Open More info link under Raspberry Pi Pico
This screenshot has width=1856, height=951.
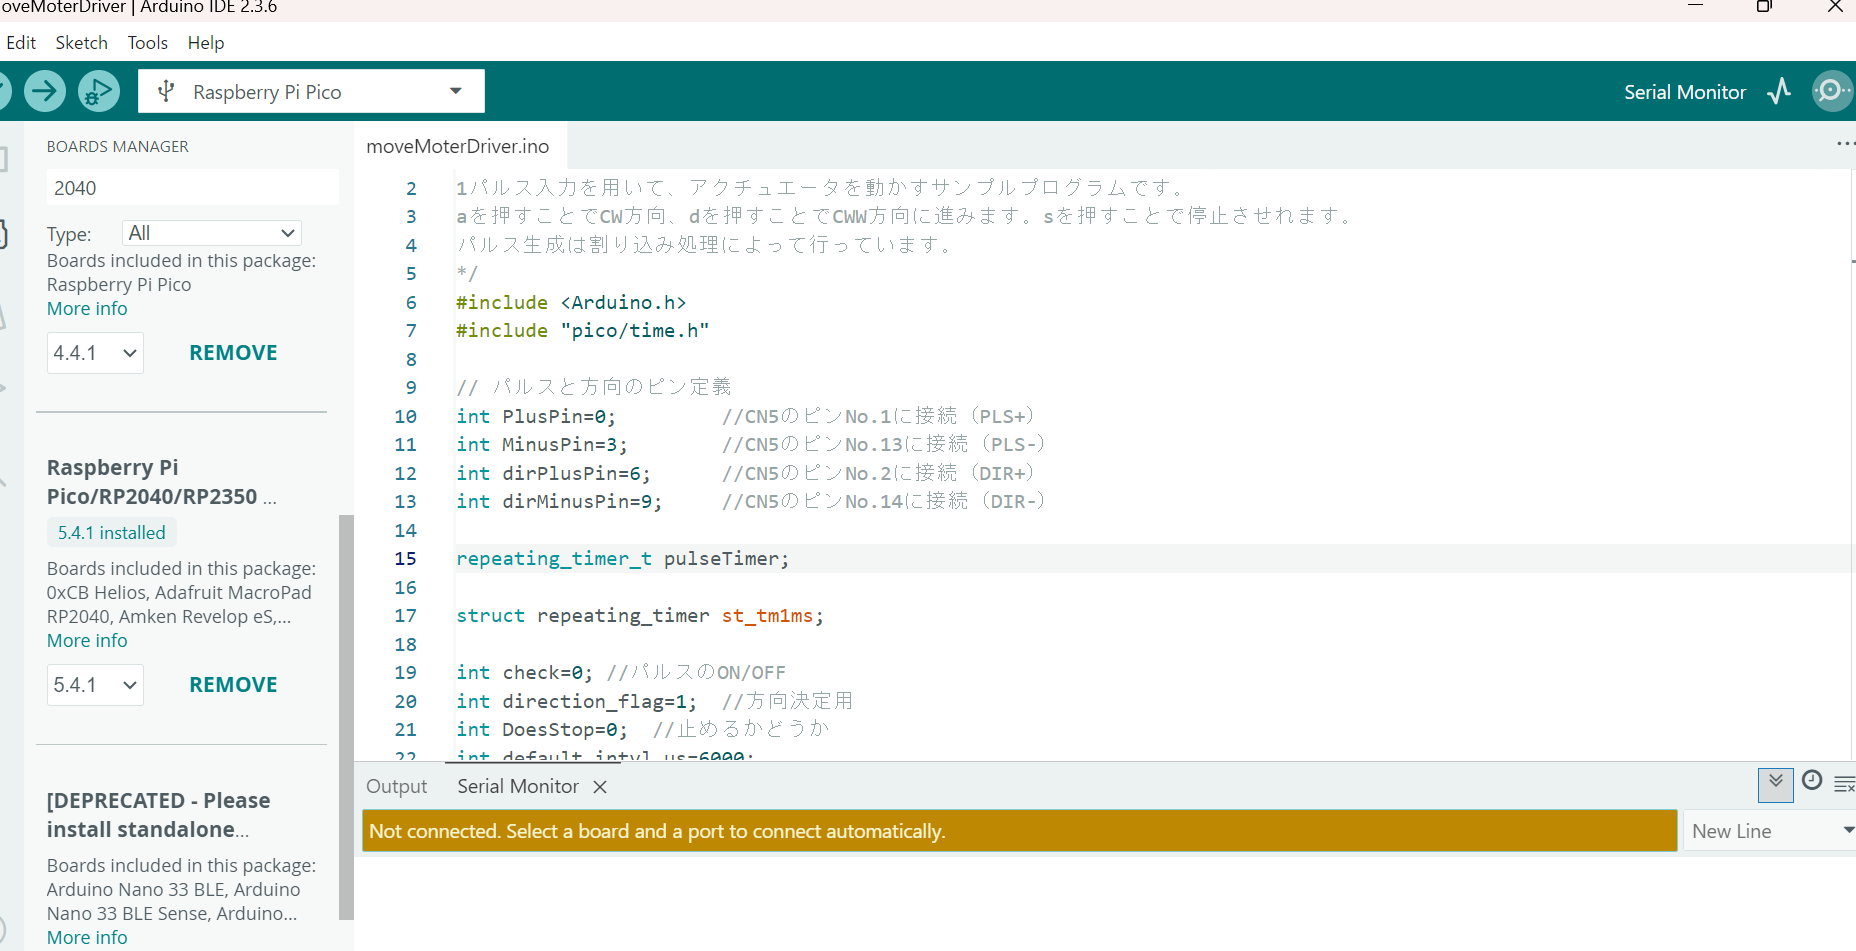pyautogui.click(x=87, y=309)
